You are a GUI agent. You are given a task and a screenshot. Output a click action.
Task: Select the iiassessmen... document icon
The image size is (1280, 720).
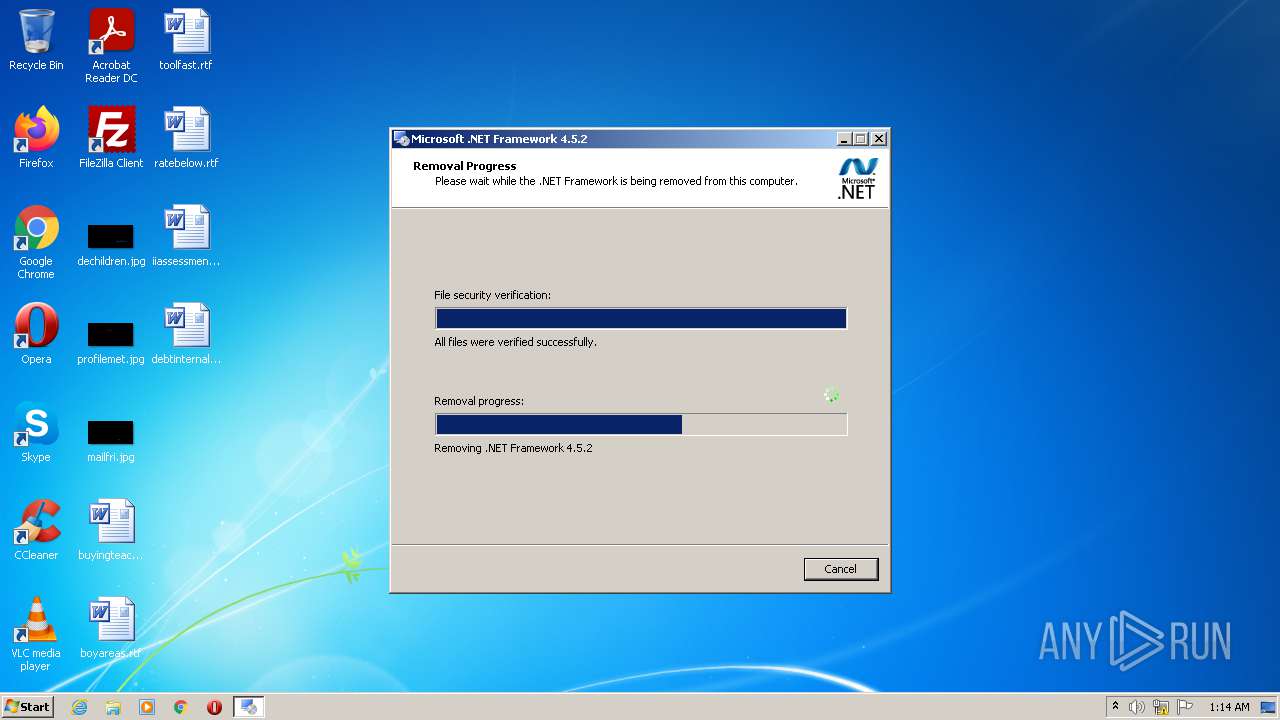pyautogui.click(x=186, y=236)
